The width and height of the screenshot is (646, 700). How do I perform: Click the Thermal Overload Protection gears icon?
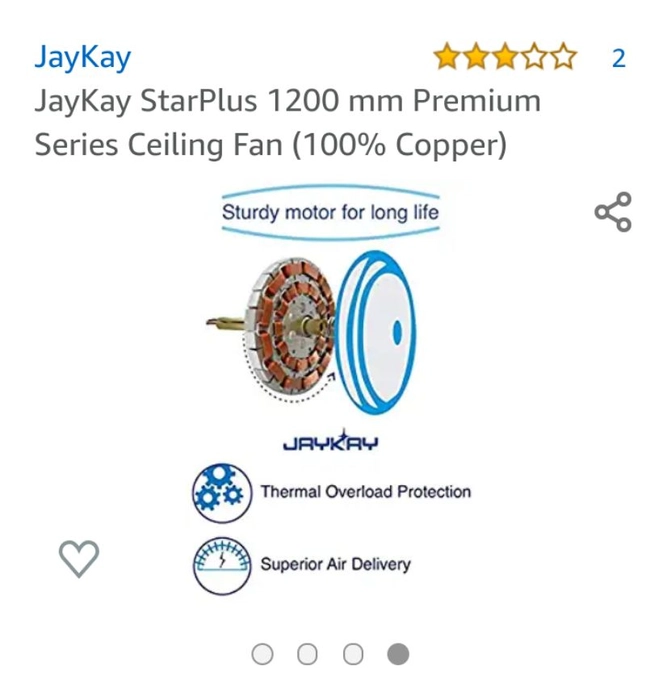[222, 493]
